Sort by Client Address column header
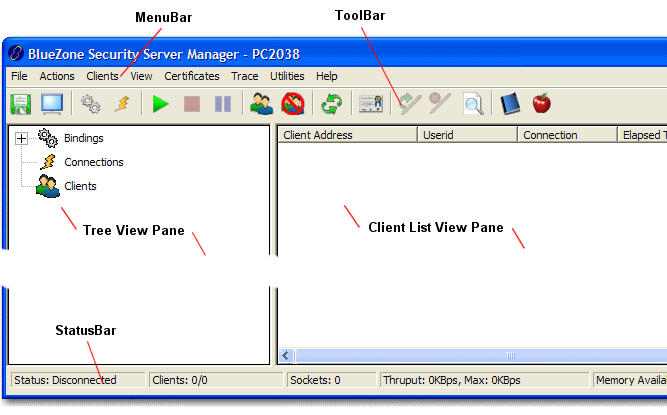This screenshot has height=415, width=667. pyautogui.click(x=348, y=135)
